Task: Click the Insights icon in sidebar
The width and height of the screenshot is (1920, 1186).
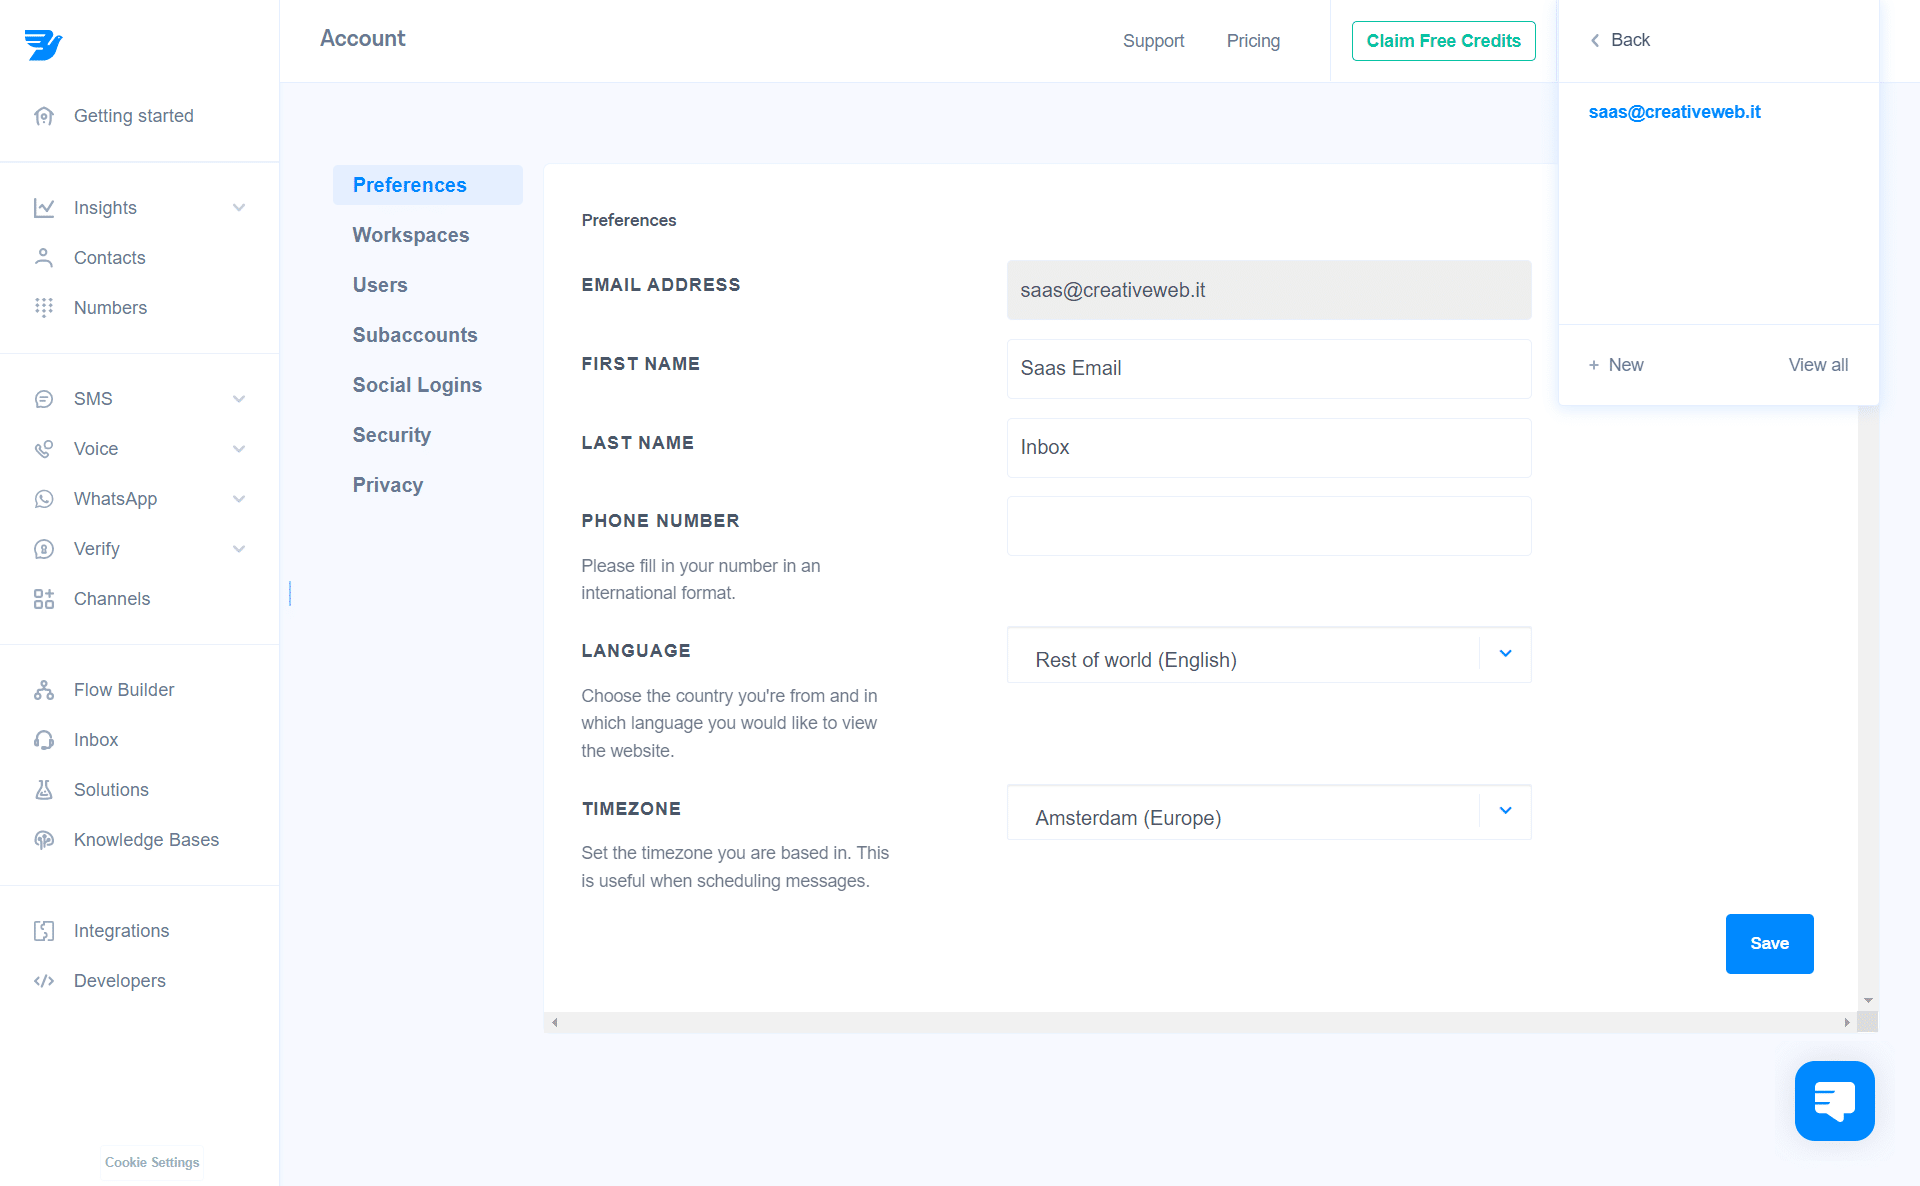Action: [x=44, y=207]
